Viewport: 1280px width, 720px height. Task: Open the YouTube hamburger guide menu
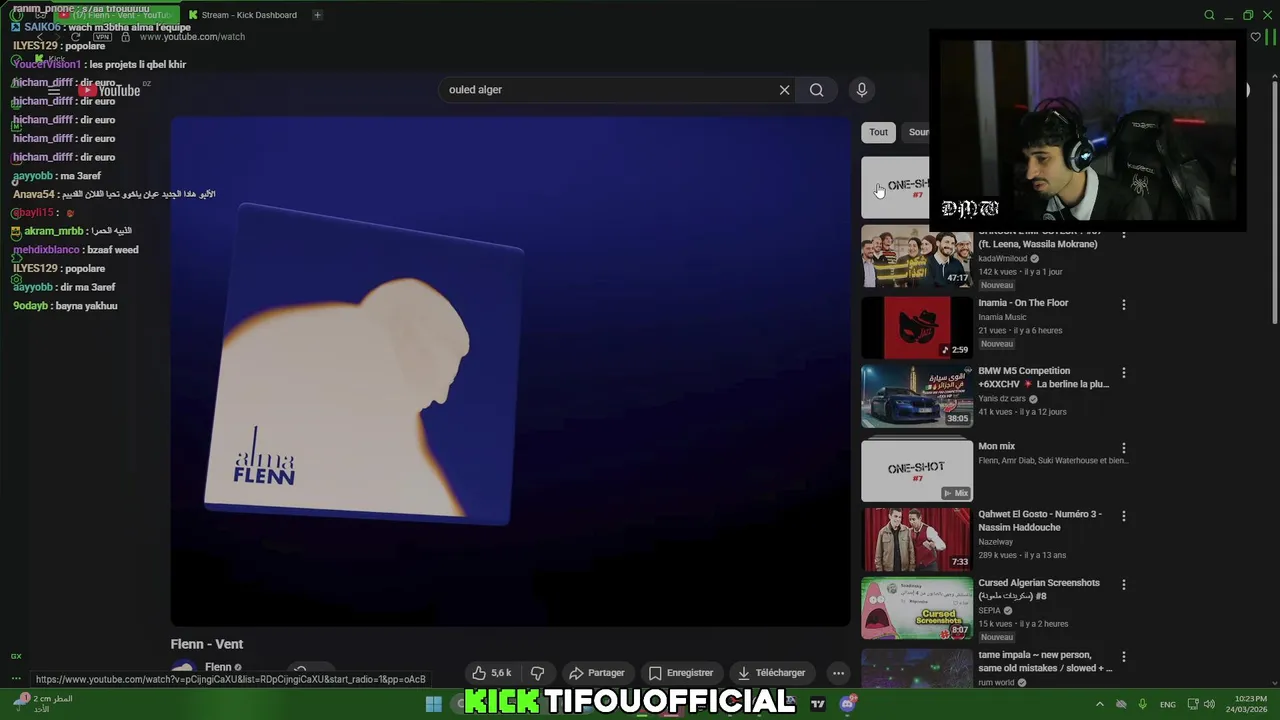(x=54, y=91)
